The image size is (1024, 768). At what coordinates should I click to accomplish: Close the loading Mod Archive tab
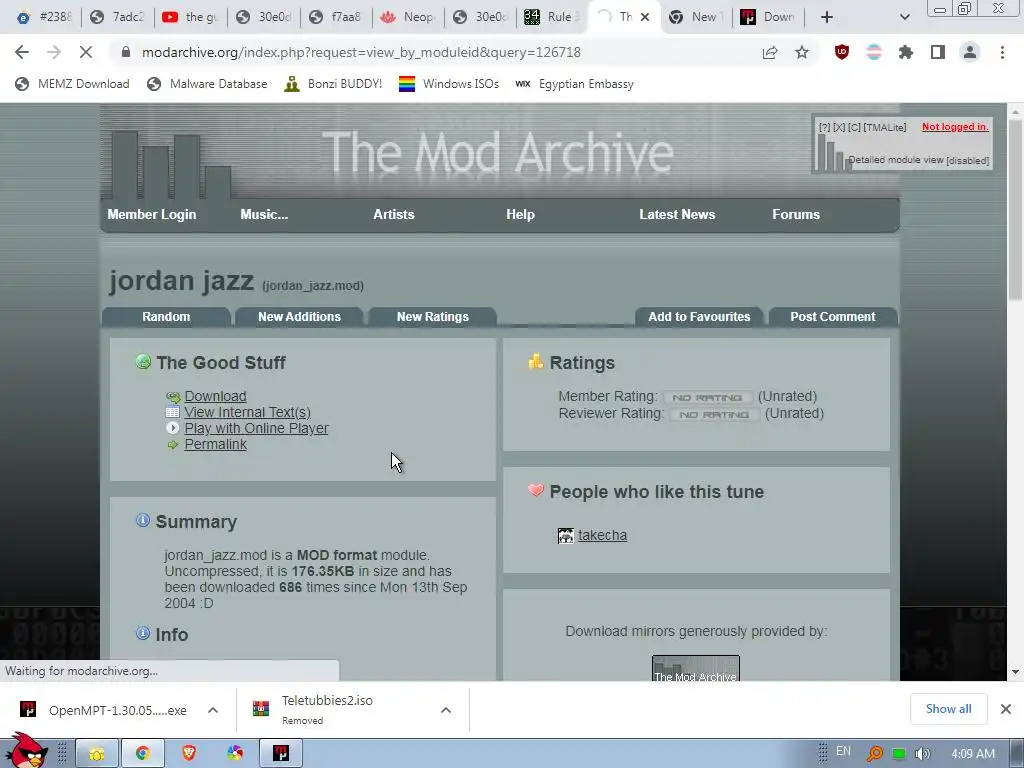(645, 17)
